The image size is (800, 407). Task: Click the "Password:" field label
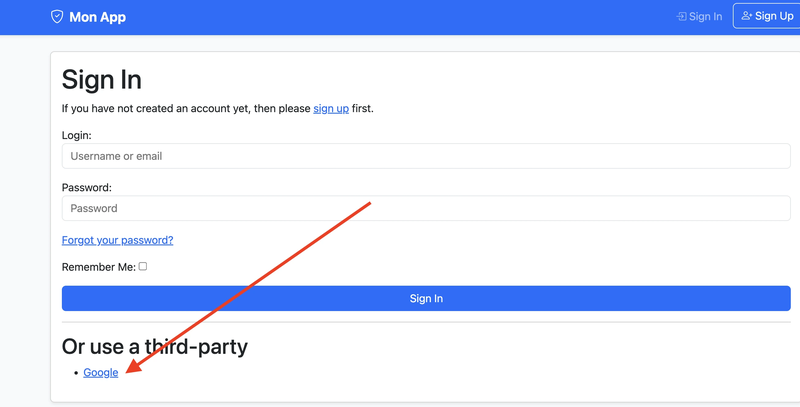coord(87,187)
